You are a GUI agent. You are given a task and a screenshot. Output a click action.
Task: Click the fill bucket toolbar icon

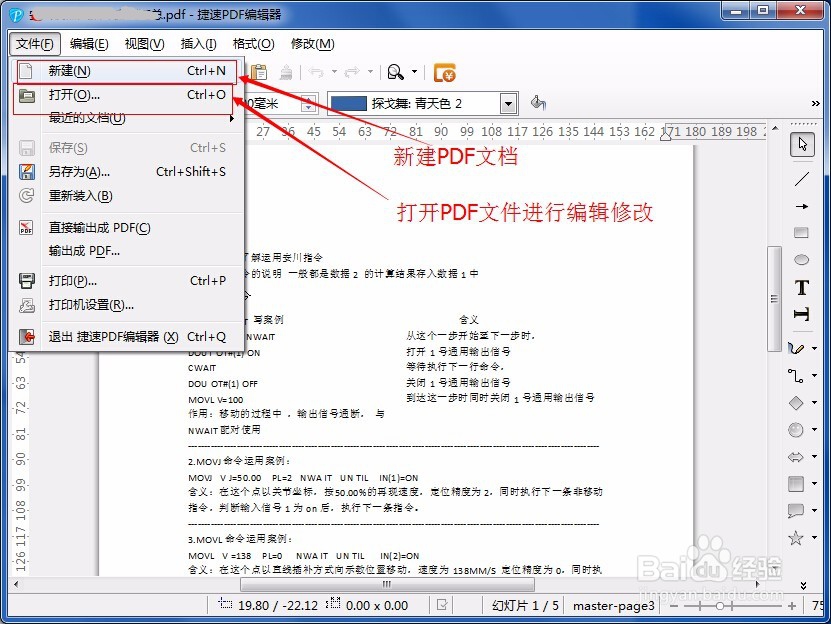pyautogui.click(x=538, y=103)
